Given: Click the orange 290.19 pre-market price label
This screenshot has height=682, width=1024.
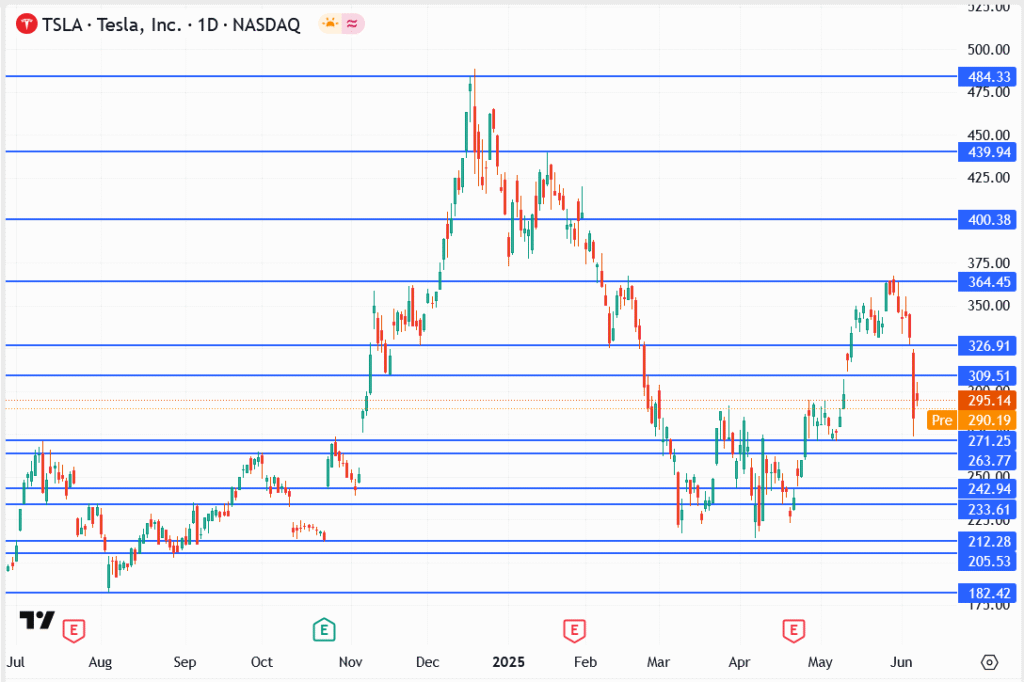Looking at the screenshot, I should 986,420.
